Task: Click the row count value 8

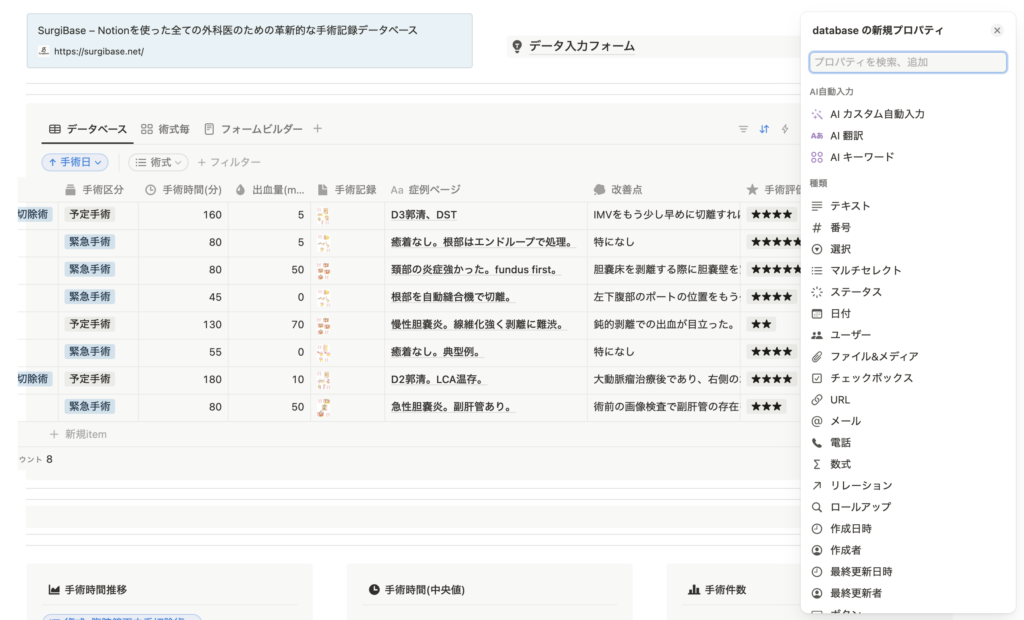Action: (x=49, y=459)
